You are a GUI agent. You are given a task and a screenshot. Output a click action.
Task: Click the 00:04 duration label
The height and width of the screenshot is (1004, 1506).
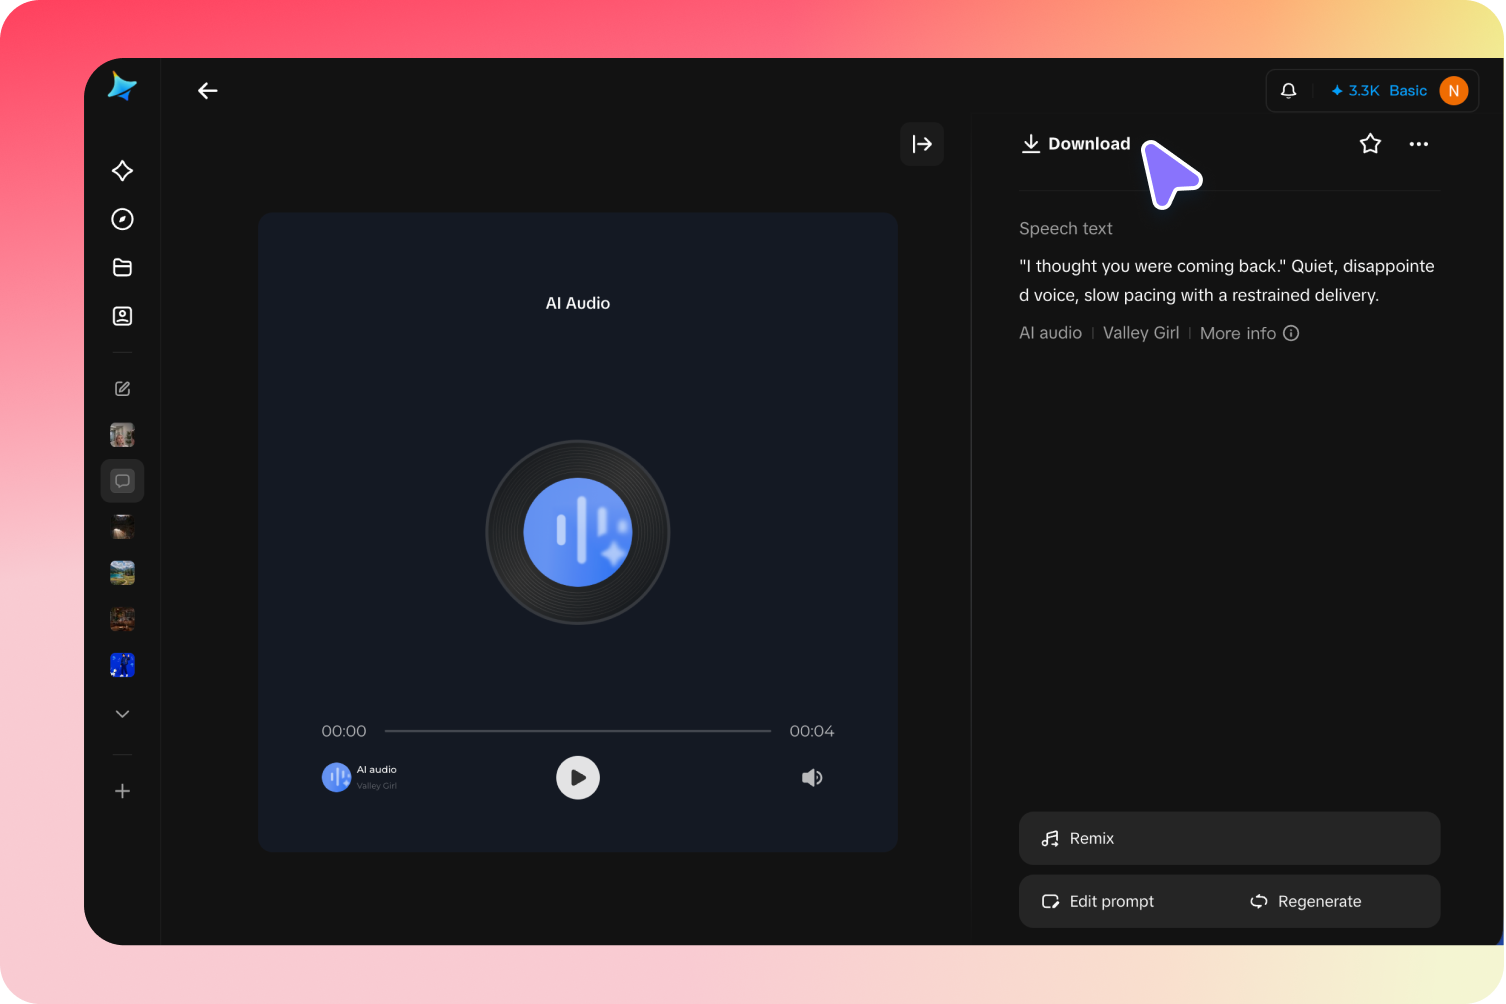(812, 731)
